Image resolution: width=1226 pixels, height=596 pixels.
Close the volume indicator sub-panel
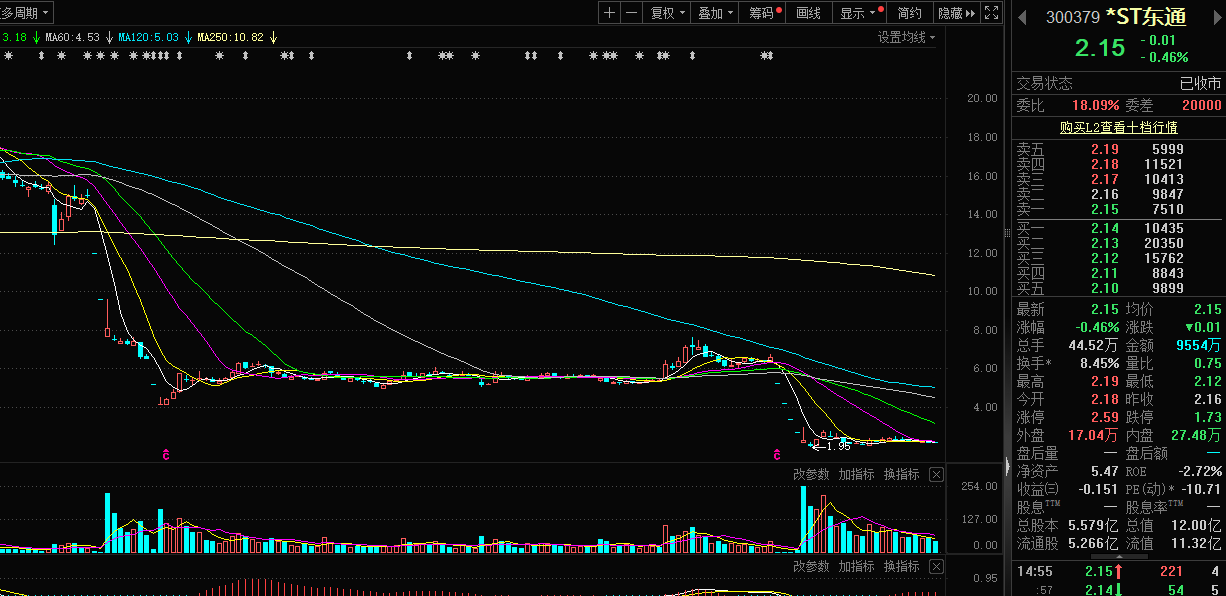[936, 475]
